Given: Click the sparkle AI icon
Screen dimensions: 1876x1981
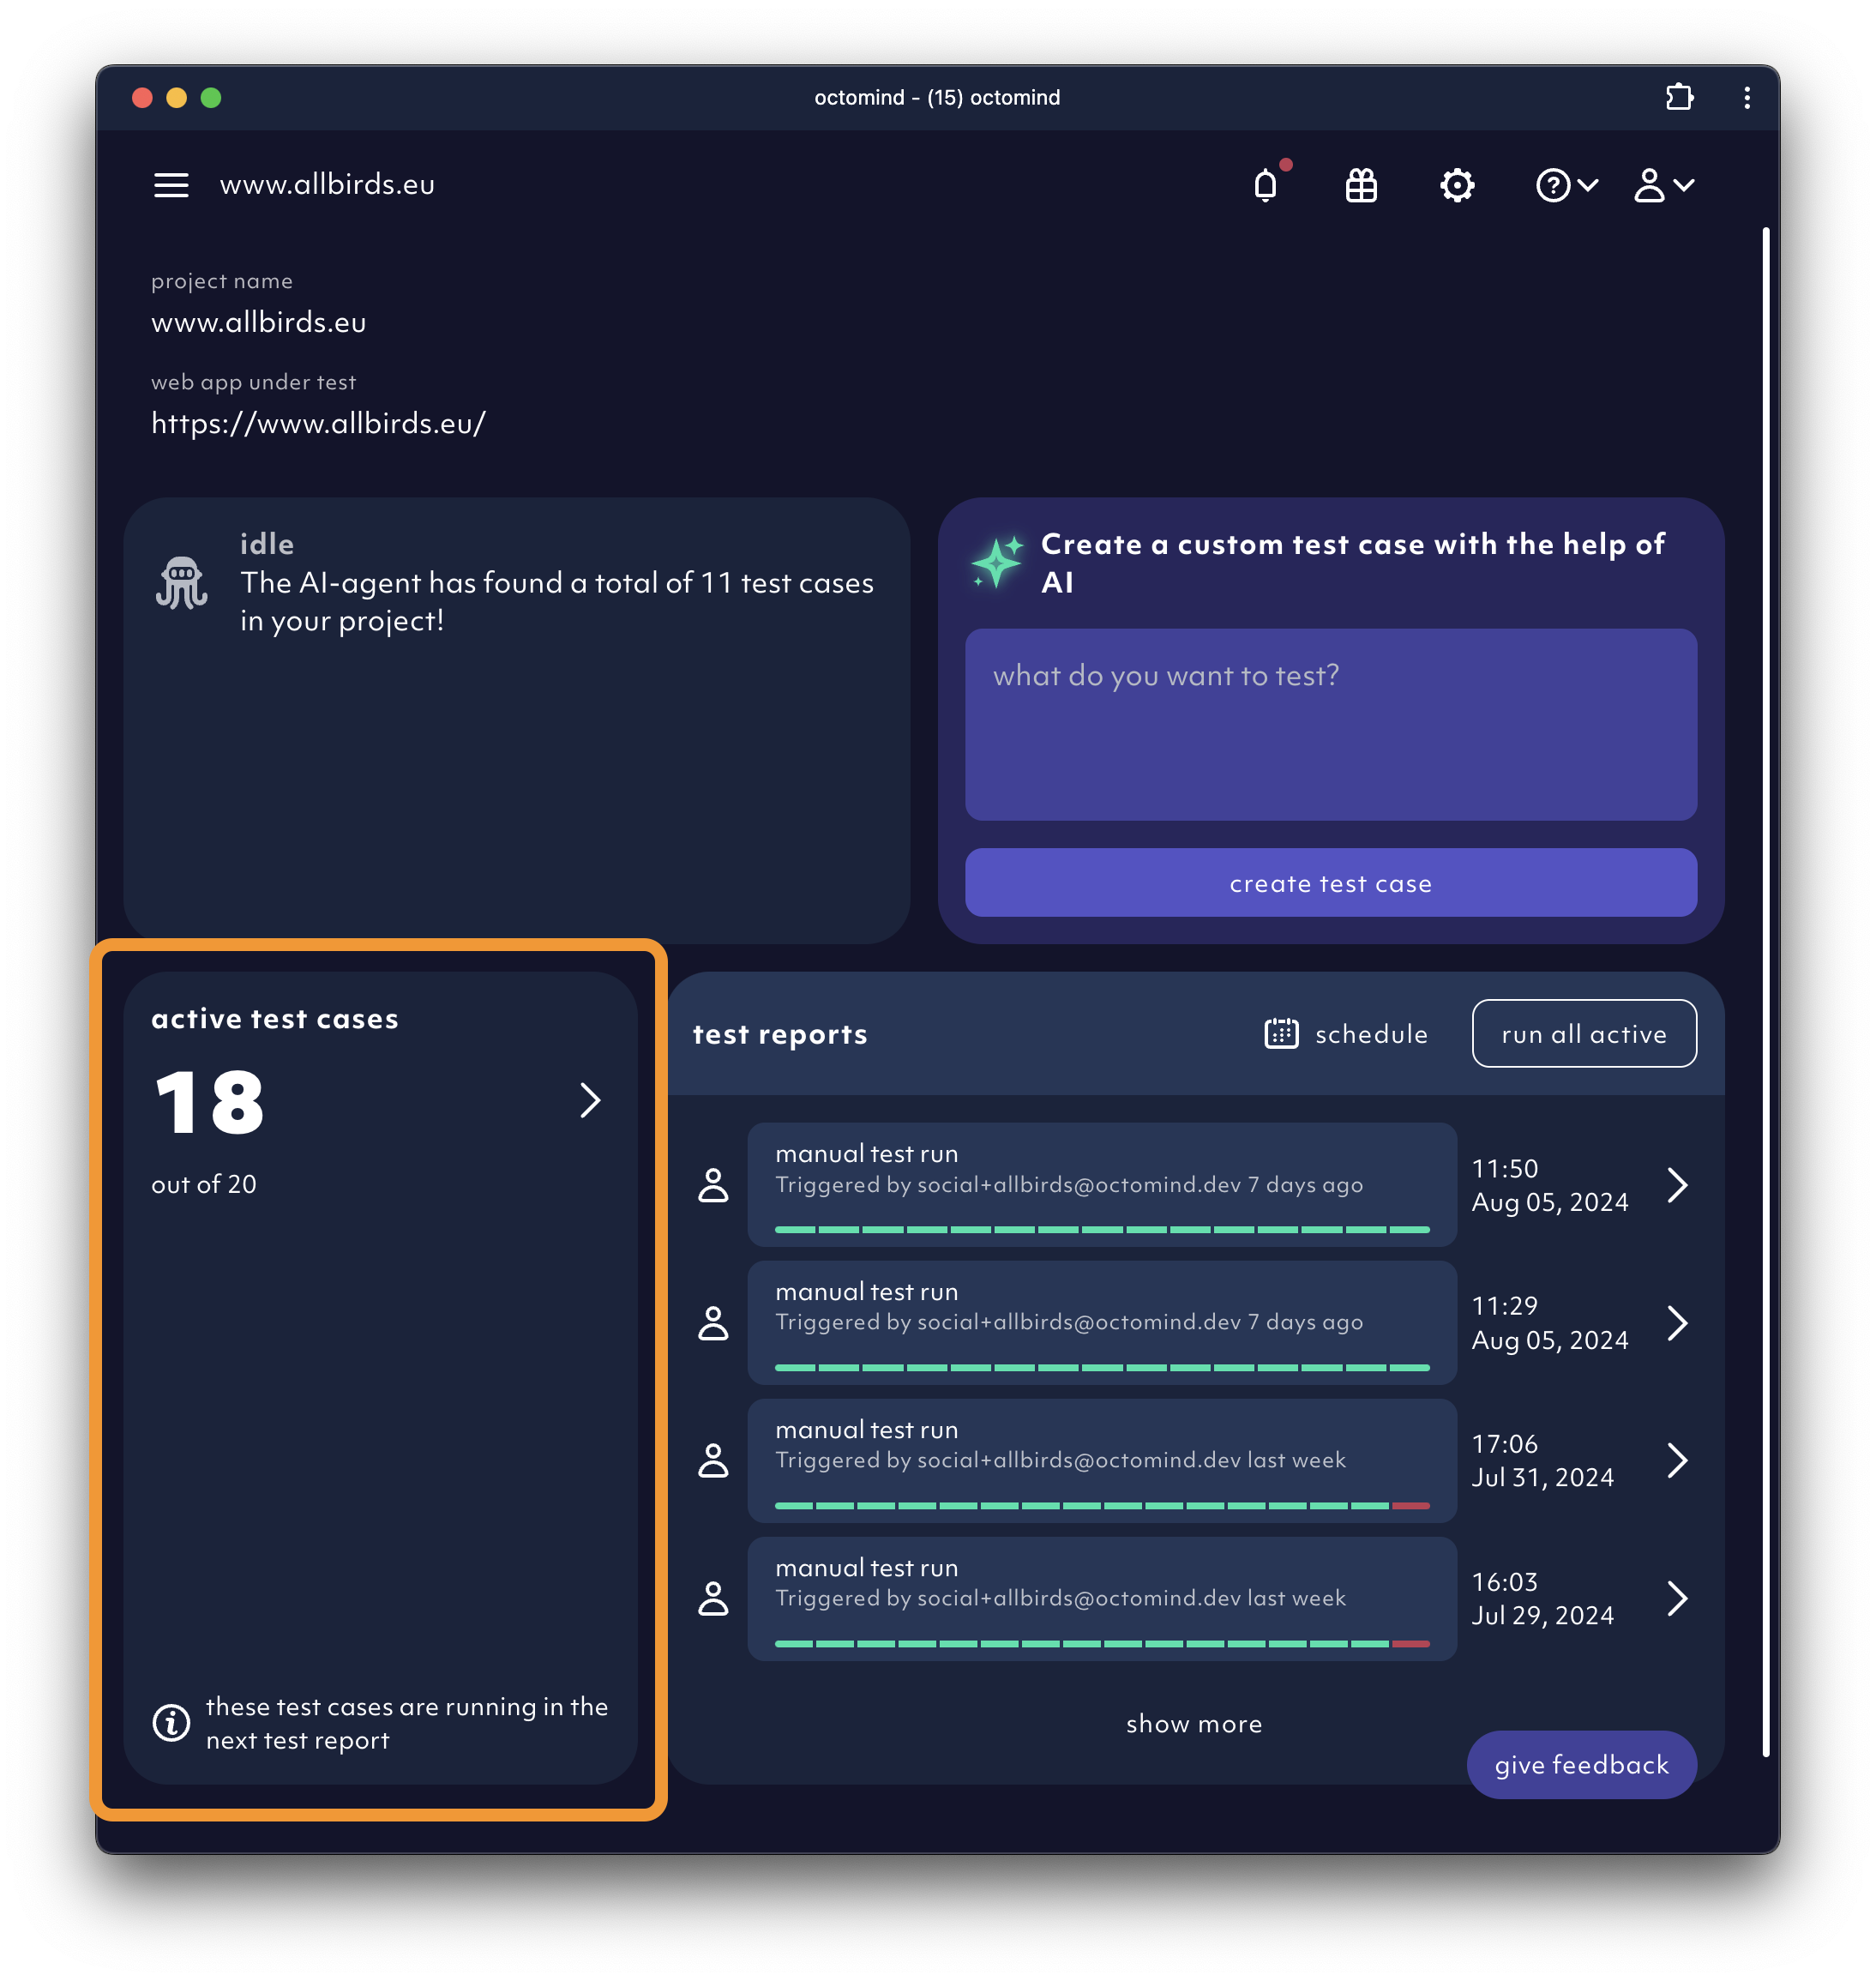Looking at the screenshot, I should (x=997, y=562).
